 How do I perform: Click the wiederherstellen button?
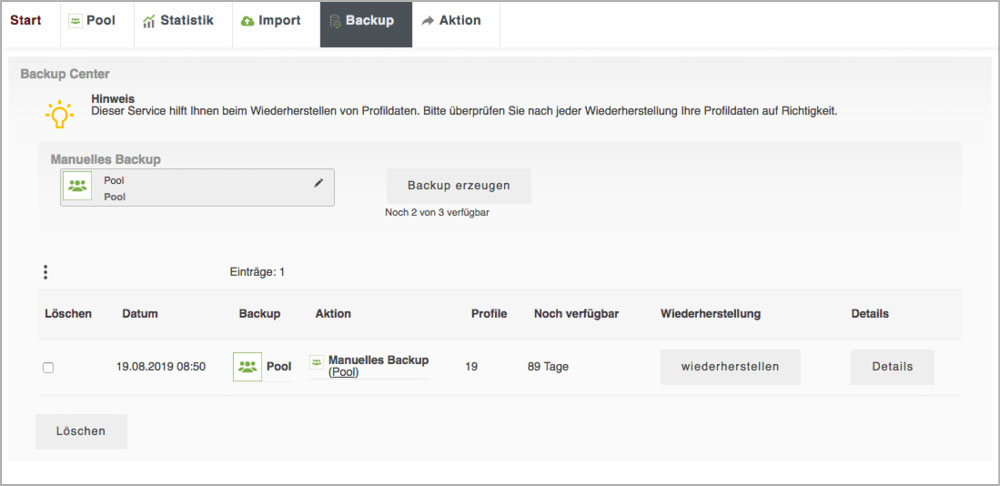click(x=730, y=367)
